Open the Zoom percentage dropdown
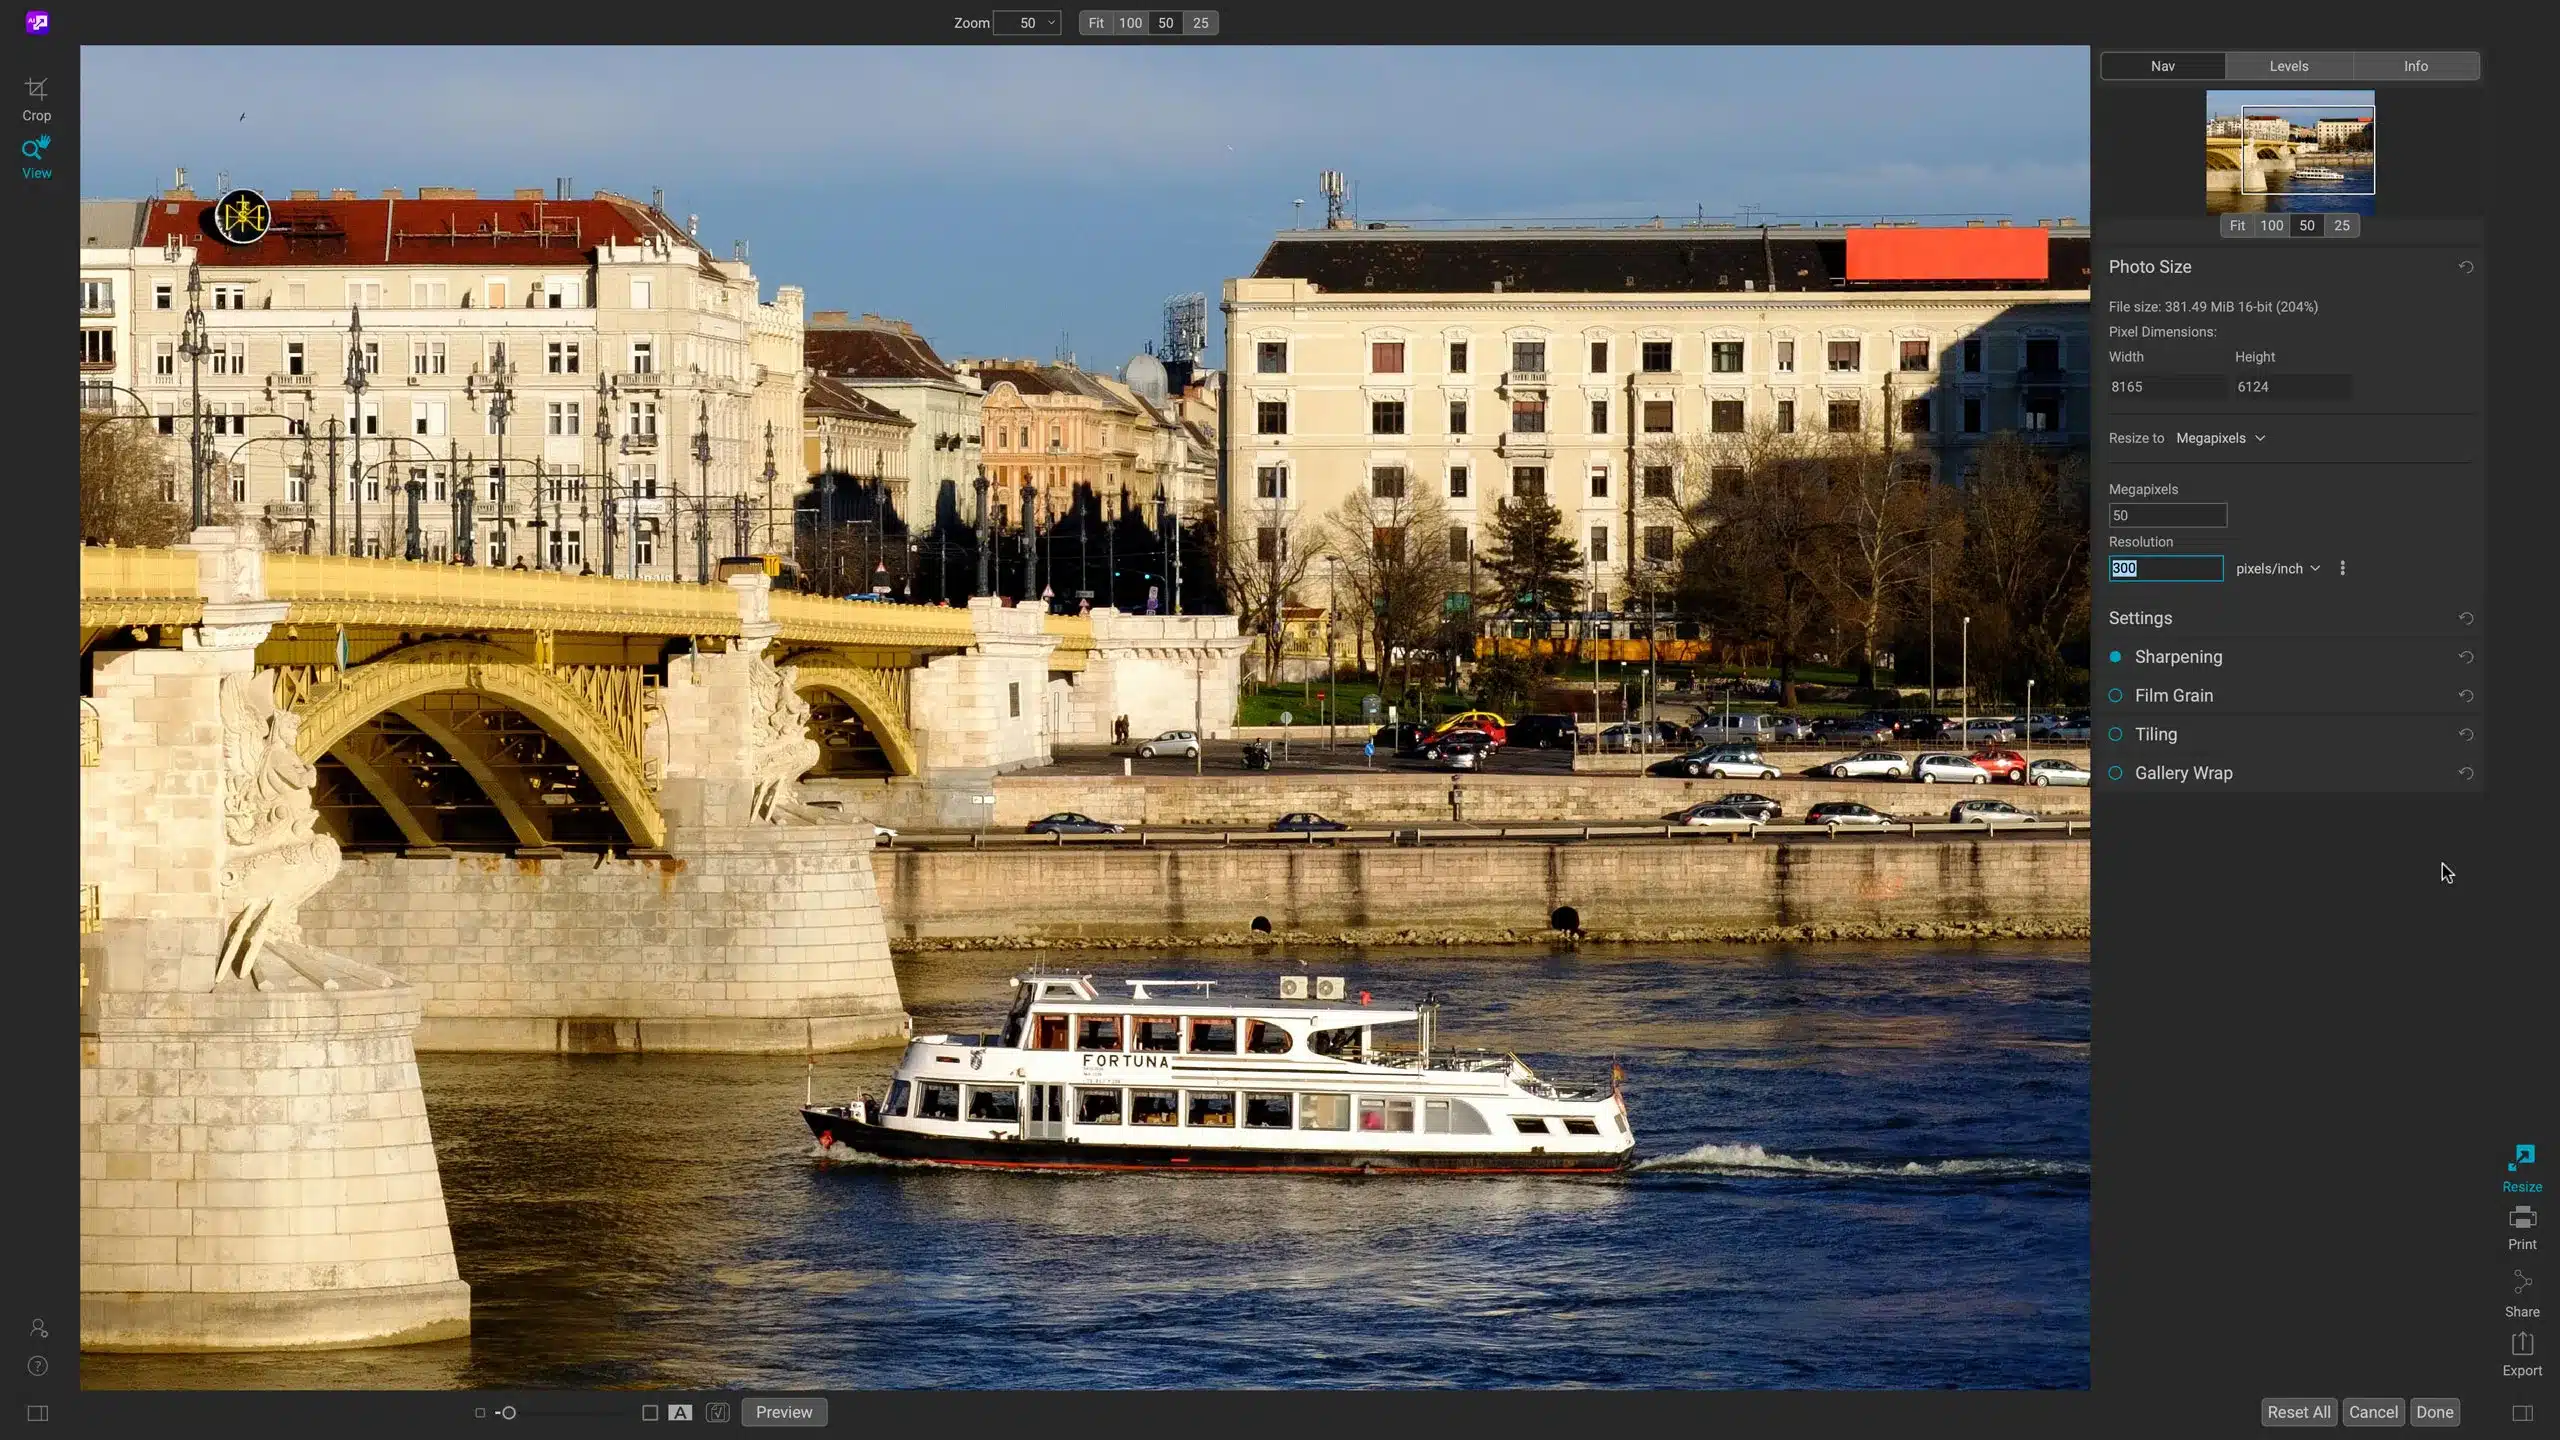The height and width of the screenshot is (1440, 2560). coord(1027,23)
